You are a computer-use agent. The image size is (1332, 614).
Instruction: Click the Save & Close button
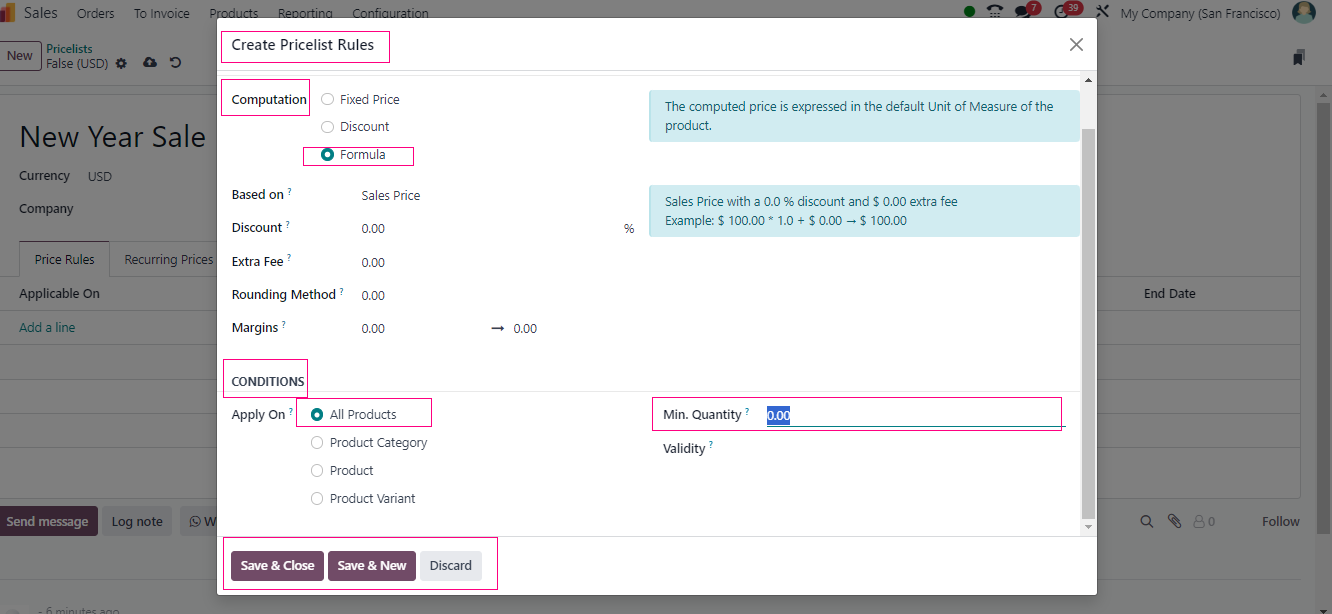coord(277,566)
